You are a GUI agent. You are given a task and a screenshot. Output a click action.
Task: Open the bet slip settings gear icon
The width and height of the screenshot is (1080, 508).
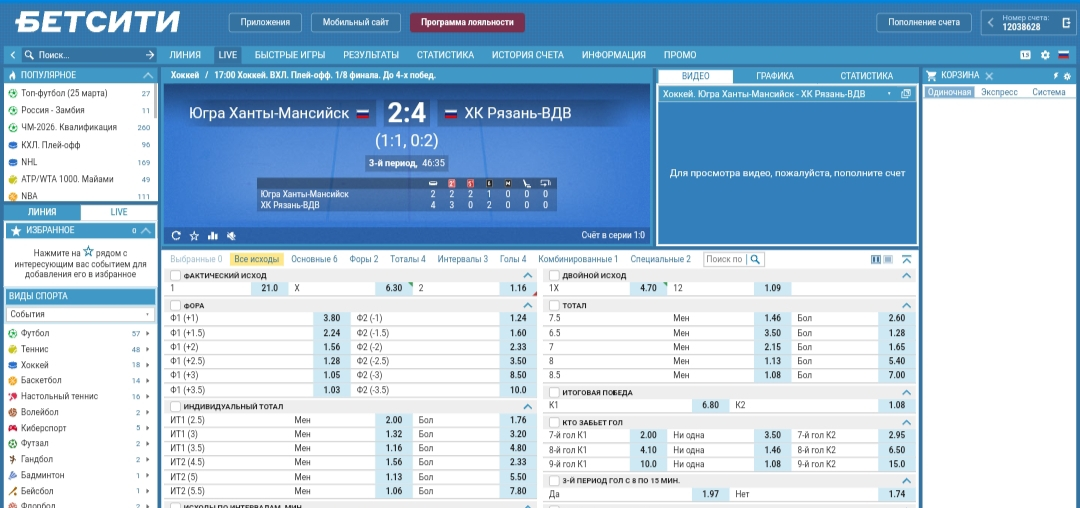(1068, 76)
